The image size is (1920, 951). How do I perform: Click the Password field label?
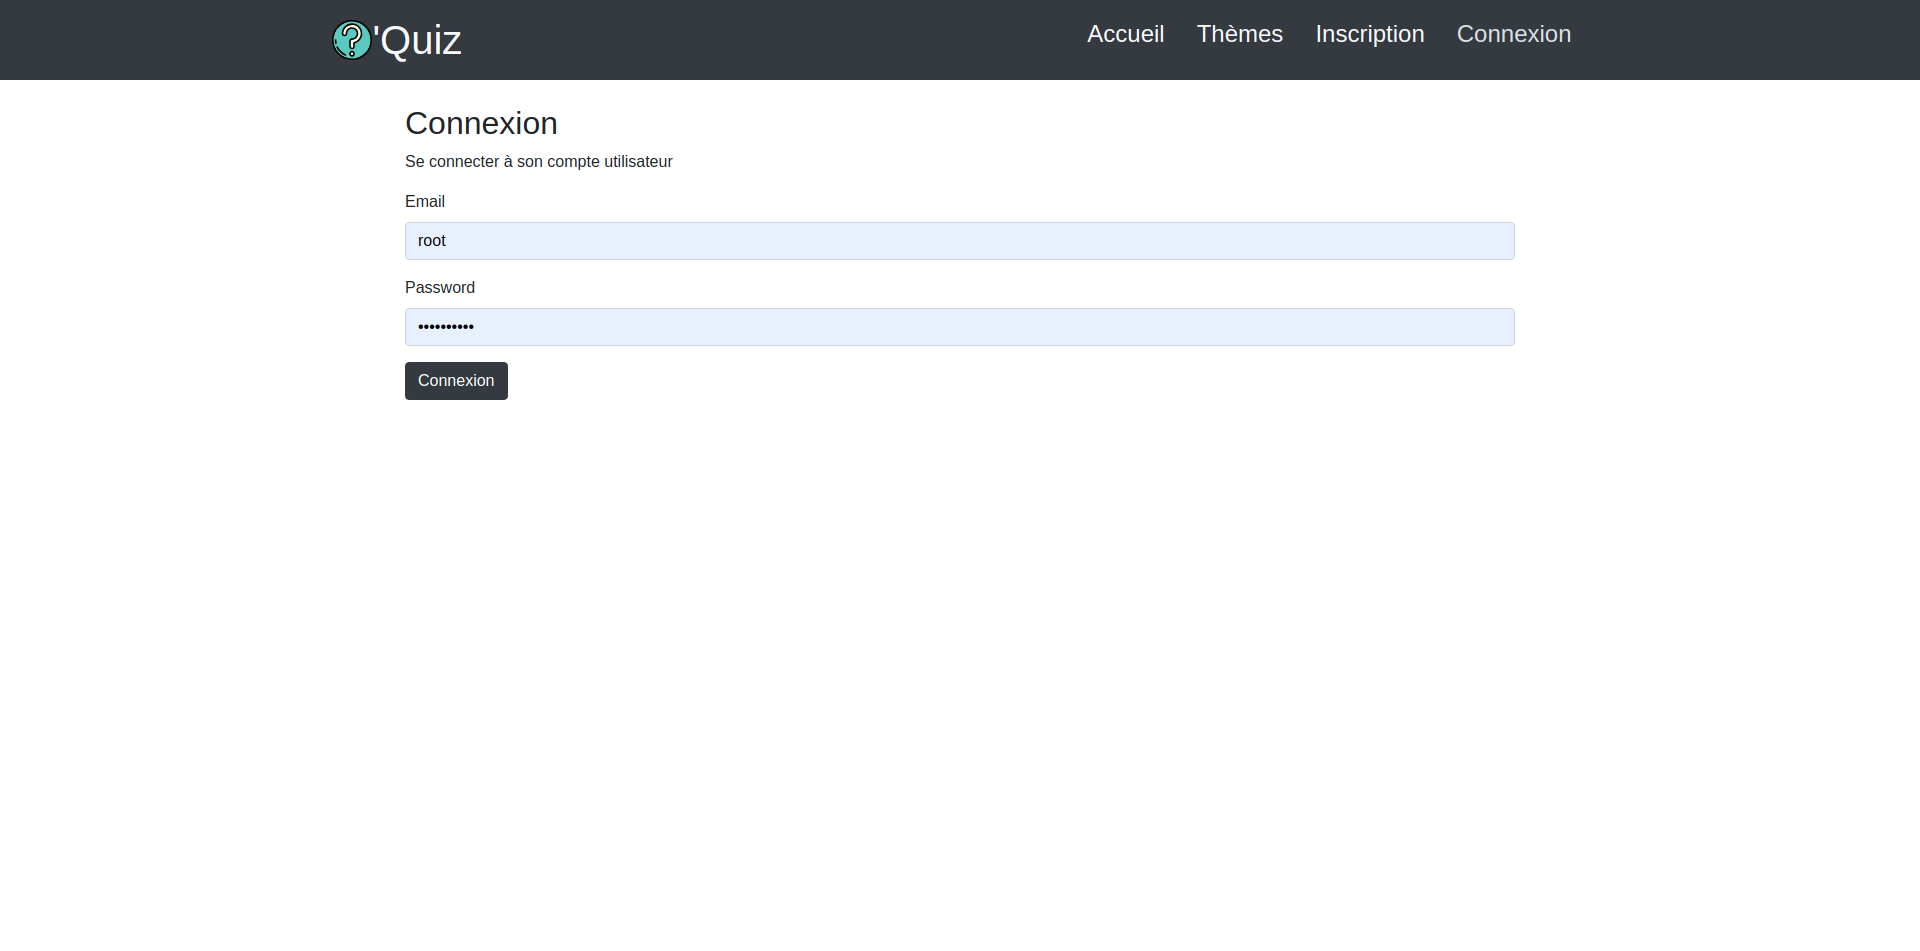pos(440,287)
